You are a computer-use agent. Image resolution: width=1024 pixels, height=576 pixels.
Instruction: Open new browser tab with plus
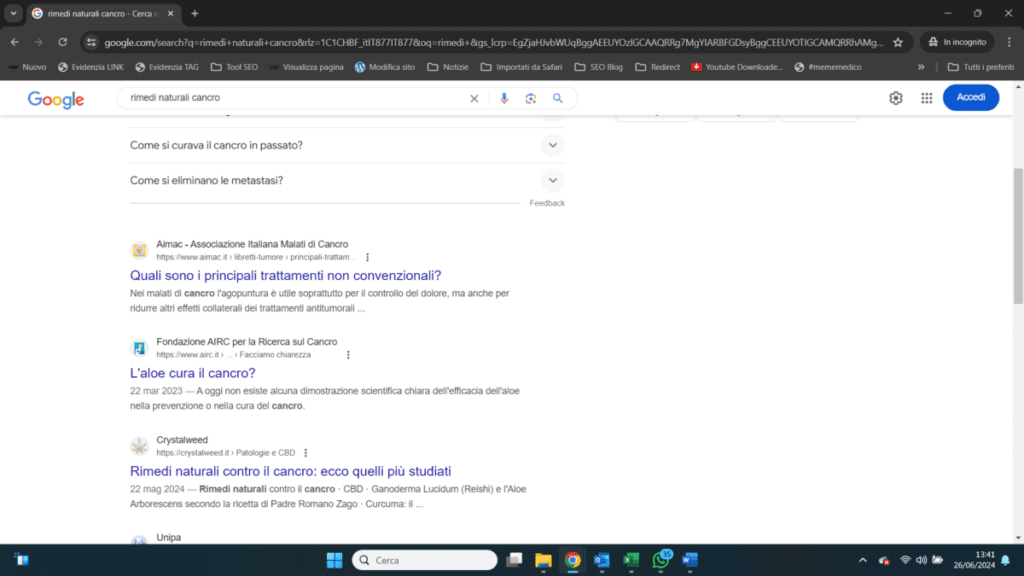click(195, 13)
